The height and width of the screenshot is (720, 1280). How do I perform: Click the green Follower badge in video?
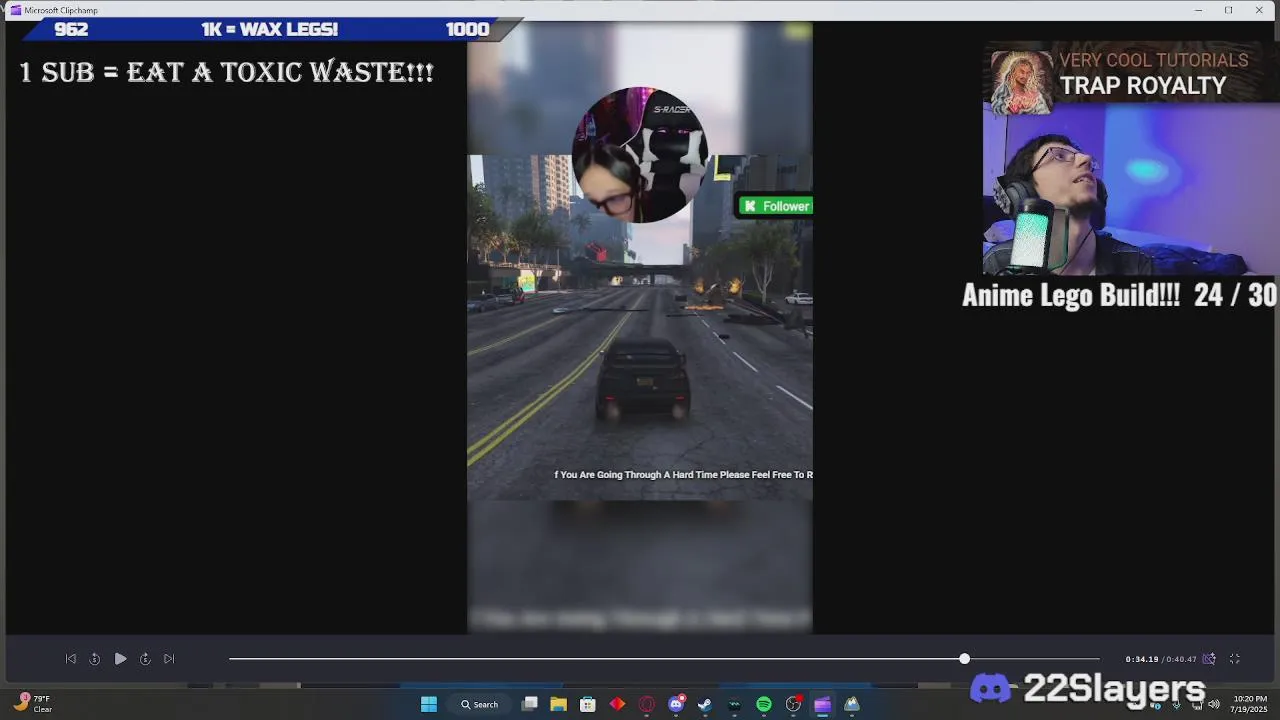[x=775, y=206]
